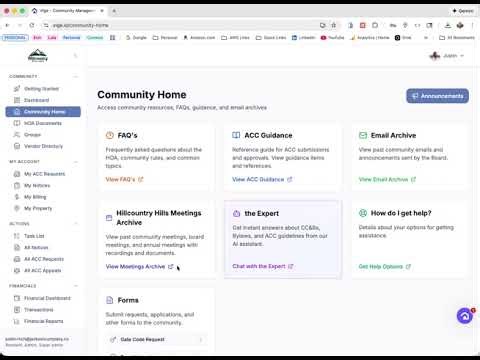Screen dimensions: 480x360
Task: Open the Amazon.com bookmark
Action: (x=199, y=38)
